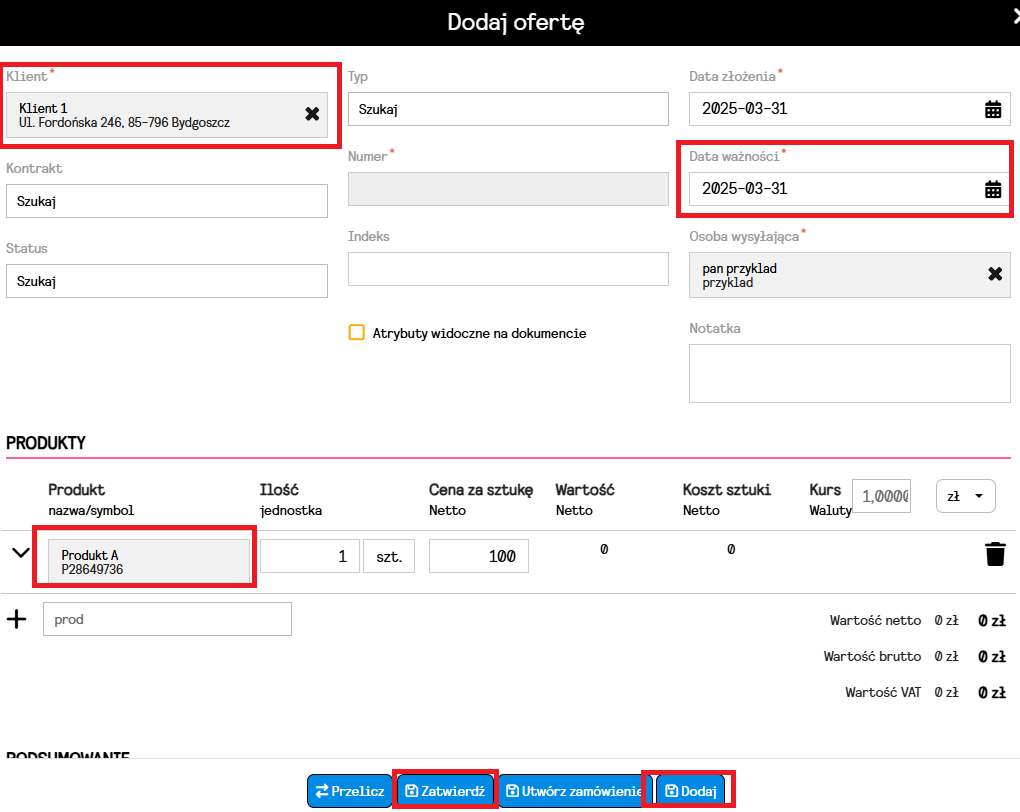Image resolution: width=1020 pixels, height=812 pixels.
Task: Open the Status search dropdown
Action: pos(167,281)
